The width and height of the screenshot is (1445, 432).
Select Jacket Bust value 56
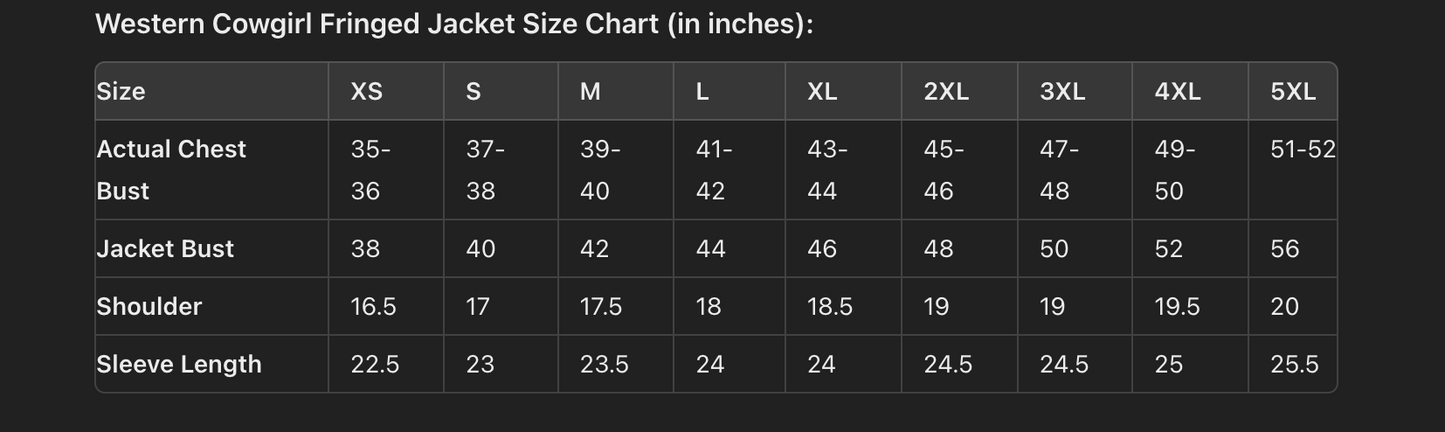point(1285,248)
